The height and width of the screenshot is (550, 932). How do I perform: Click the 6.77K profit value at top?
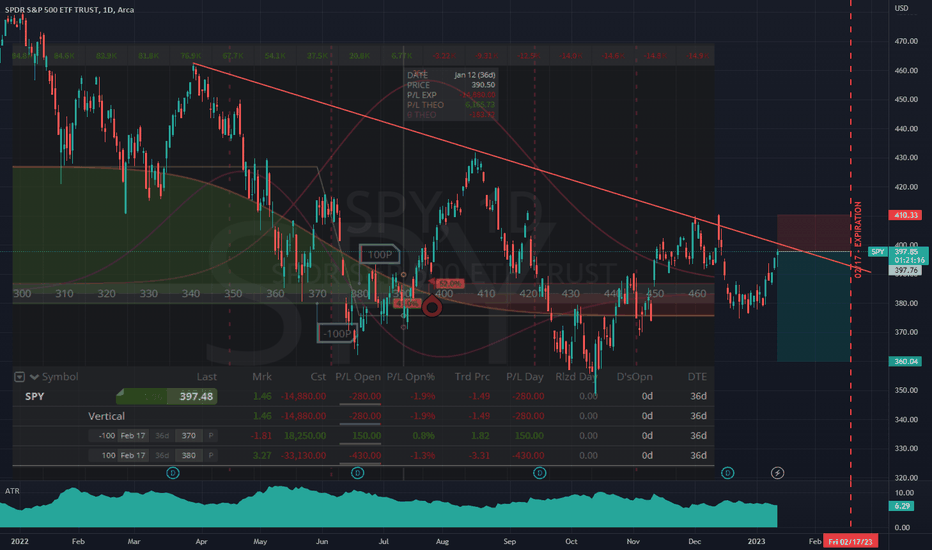click(x=402, y=56)
